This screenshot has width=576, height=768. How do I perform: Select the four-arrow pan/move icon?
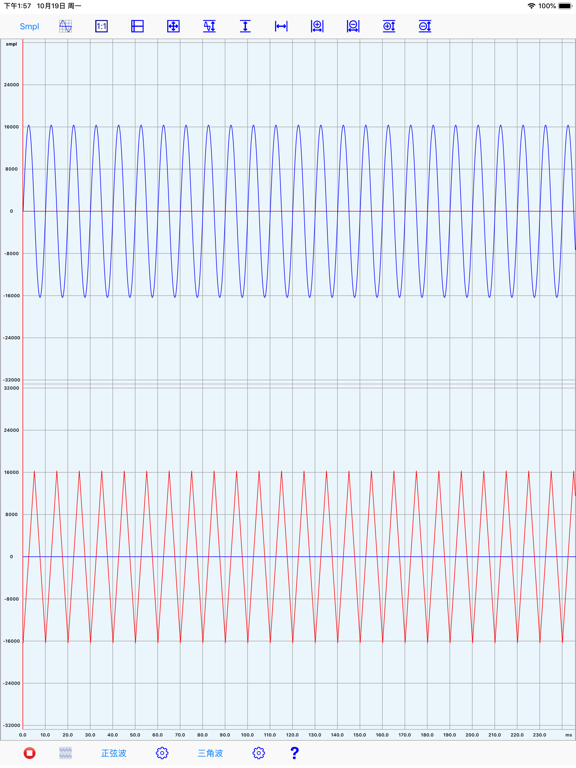point(173,26)
